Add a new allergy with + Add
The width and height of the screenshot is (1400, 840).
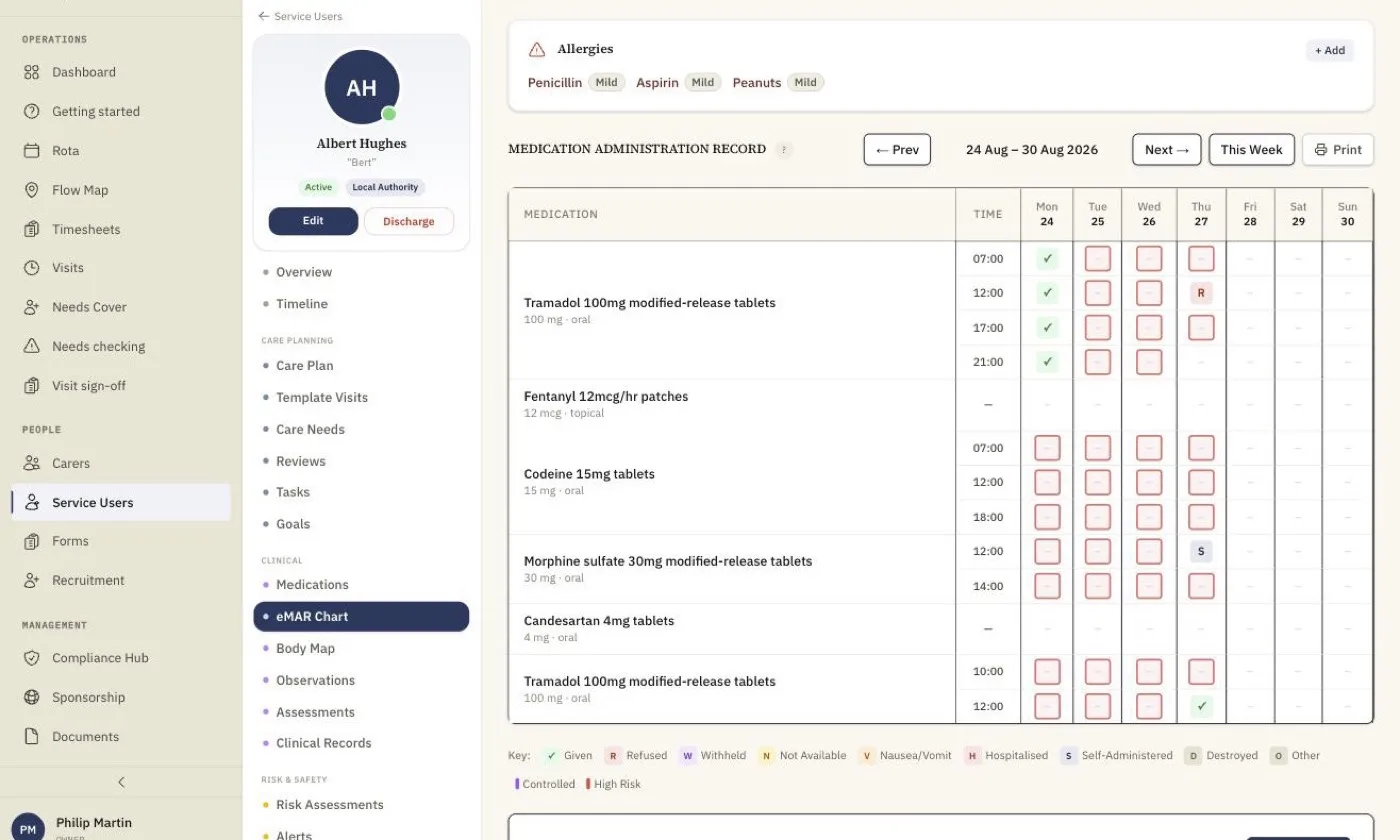[x=1330, y=50]
